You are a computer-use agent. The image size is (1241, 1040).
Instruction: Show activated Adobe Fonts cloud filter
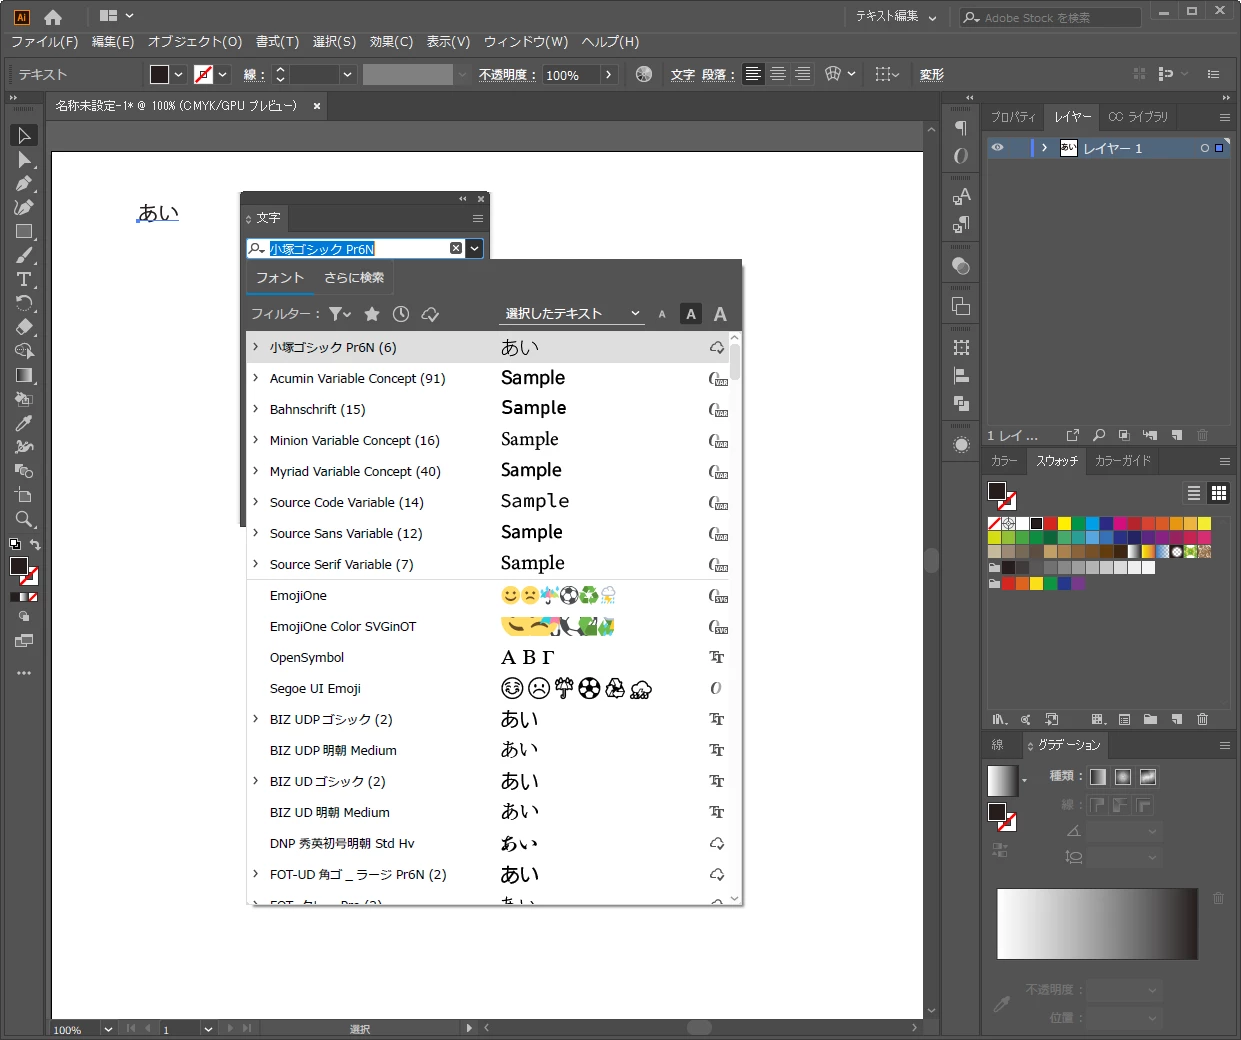point(431,314)
